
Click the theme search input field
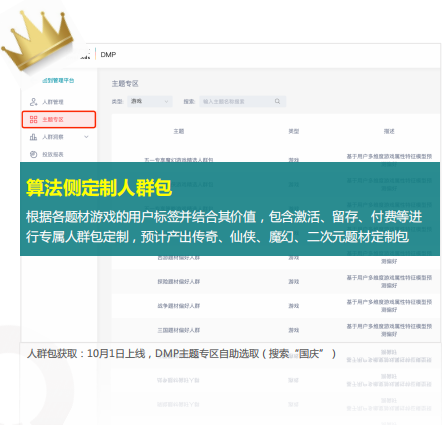(x=242, y=101)
